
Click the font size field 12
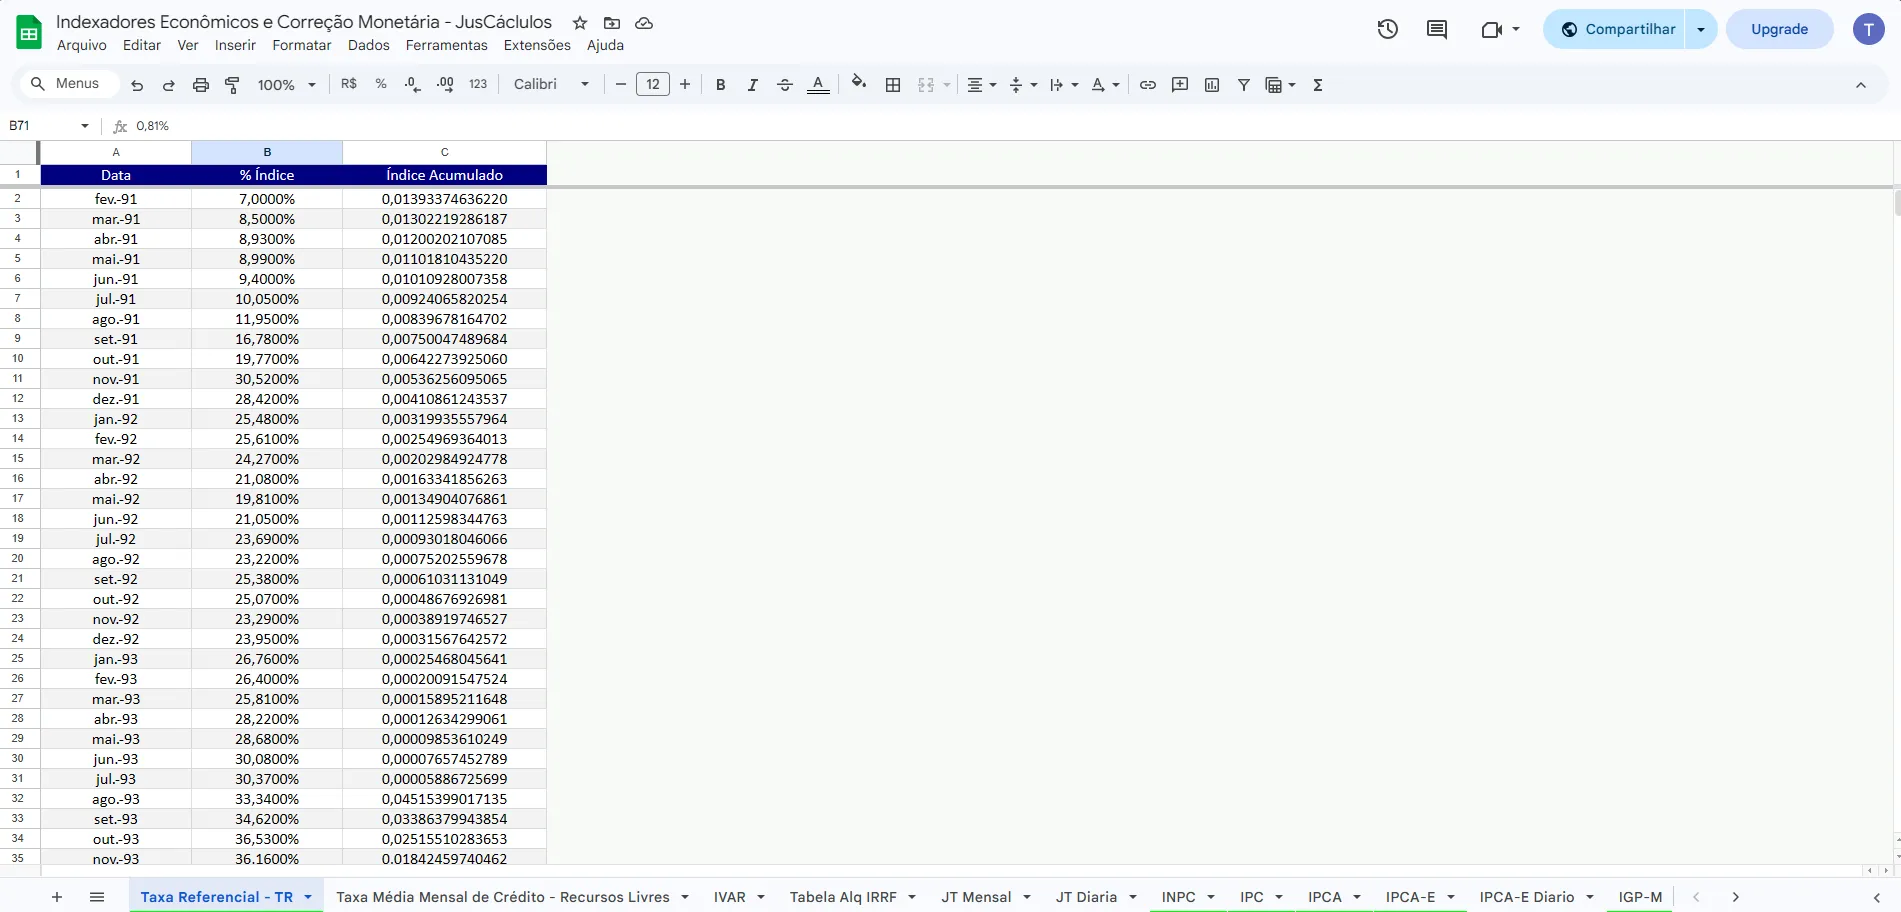(653, 84)
